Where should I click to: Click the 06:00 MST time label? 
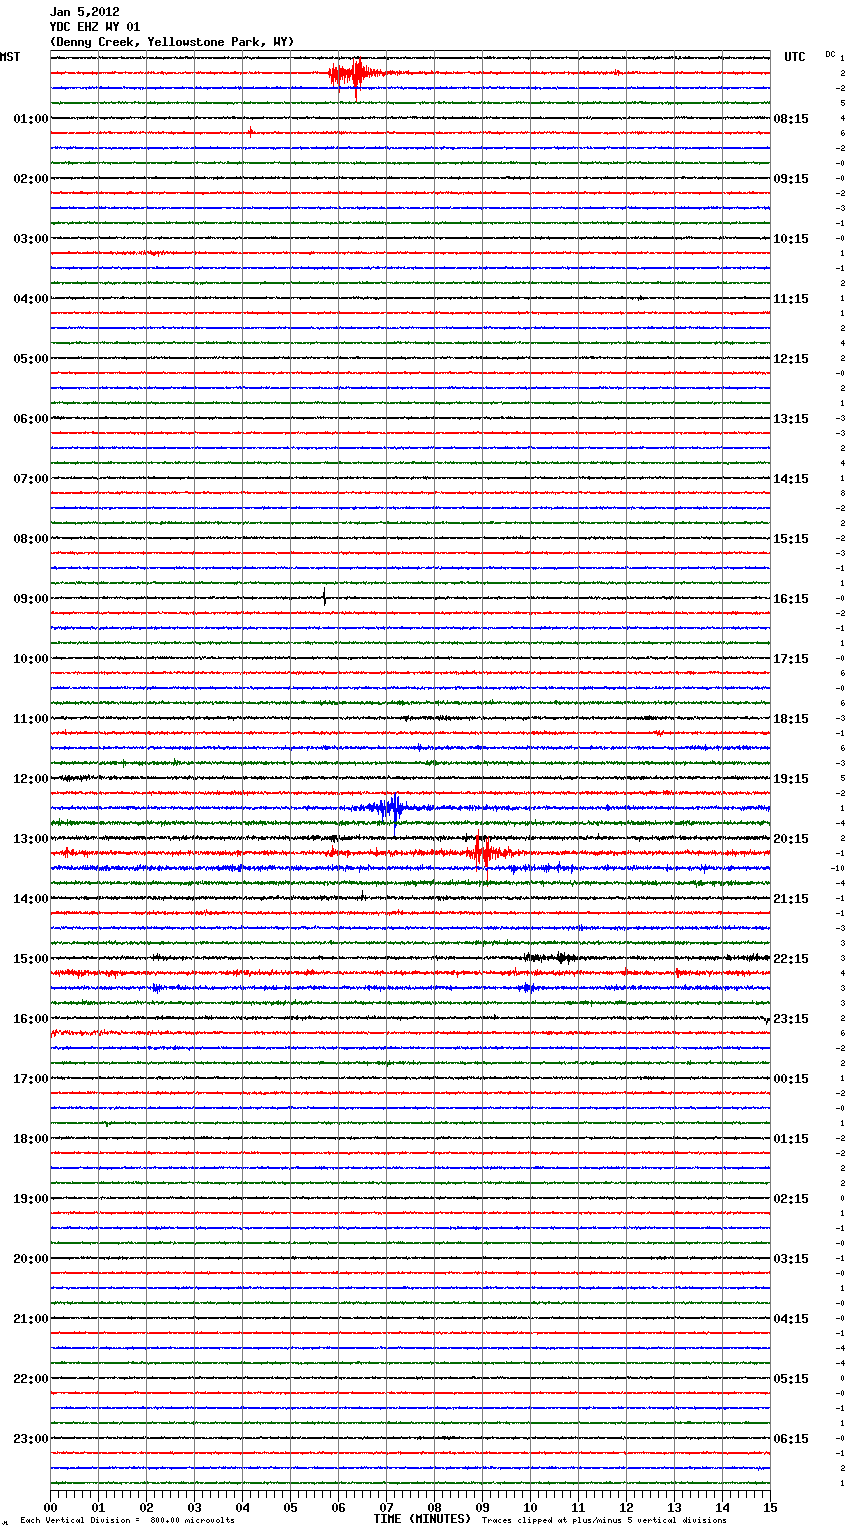point(30,419)
